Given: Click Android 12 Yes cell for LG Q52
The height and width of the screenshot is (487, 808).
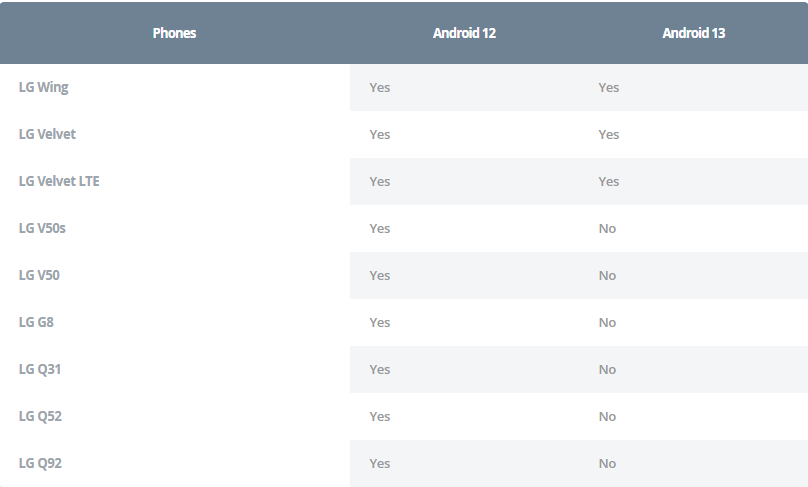Looking at the screenshot, I should [380, 416].
